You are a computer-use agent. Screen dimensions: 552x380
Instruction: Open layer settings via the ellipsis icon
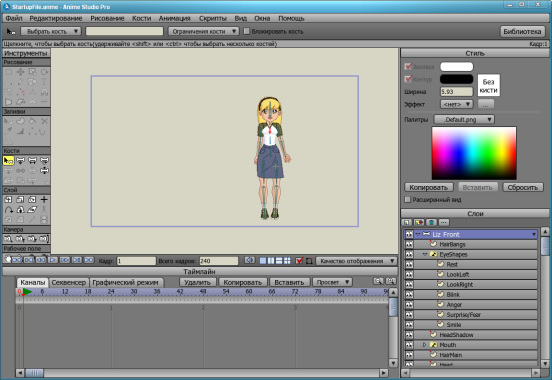[444, 223]
